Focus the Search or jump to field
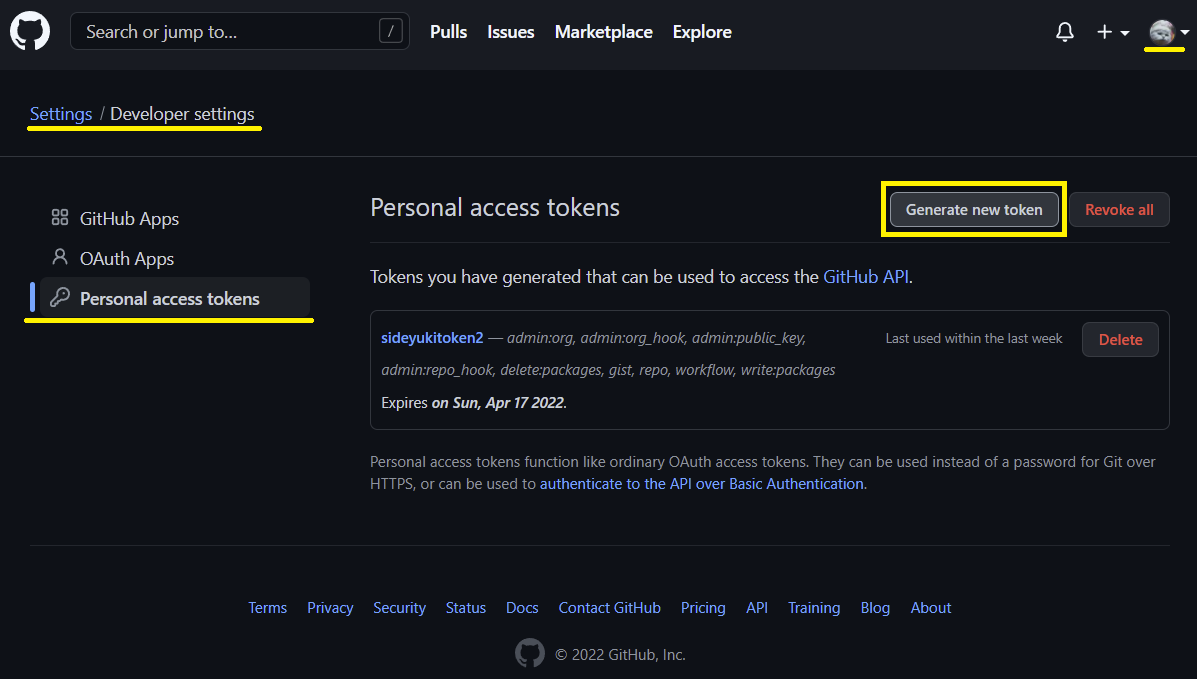Image resolution: width=1197 pixels, height=679 pixels. (x=240, y=31)
